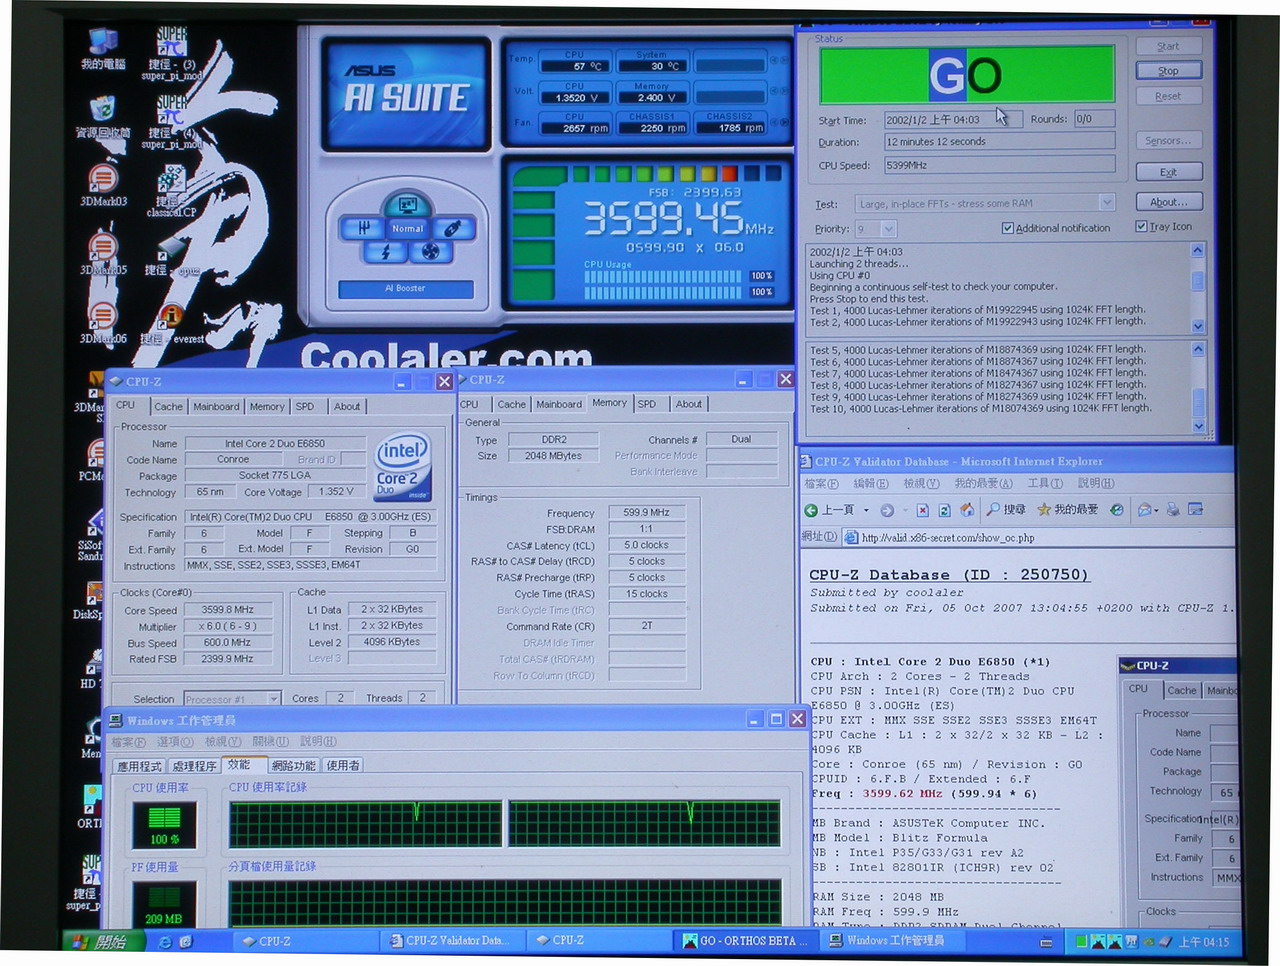
Task: Go to the home page in Internet Explorer
Action: tap(967, 510)
